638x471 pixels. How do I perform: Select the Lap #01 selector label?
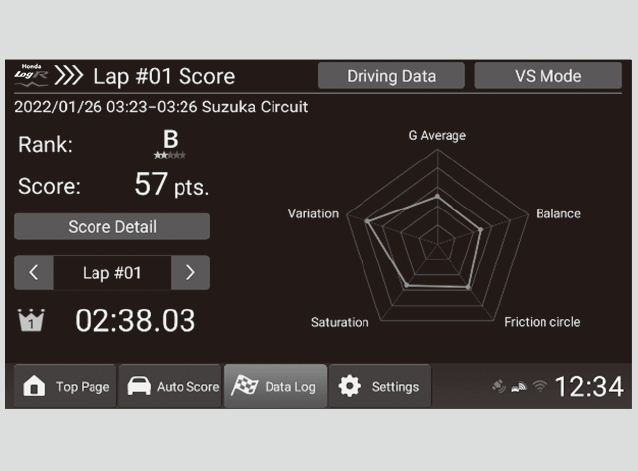(x=112, y=272)
